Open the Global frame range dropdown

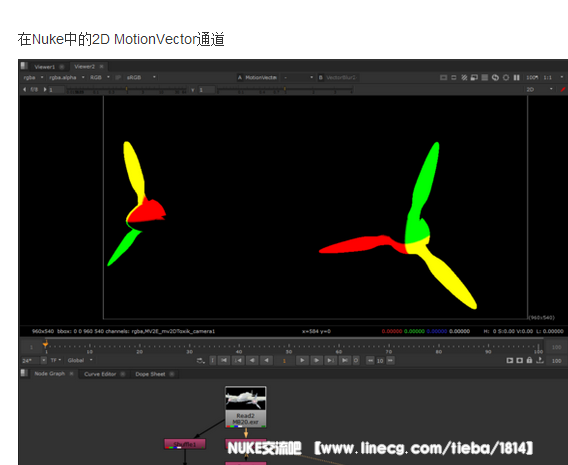click(x=80, y=360)
